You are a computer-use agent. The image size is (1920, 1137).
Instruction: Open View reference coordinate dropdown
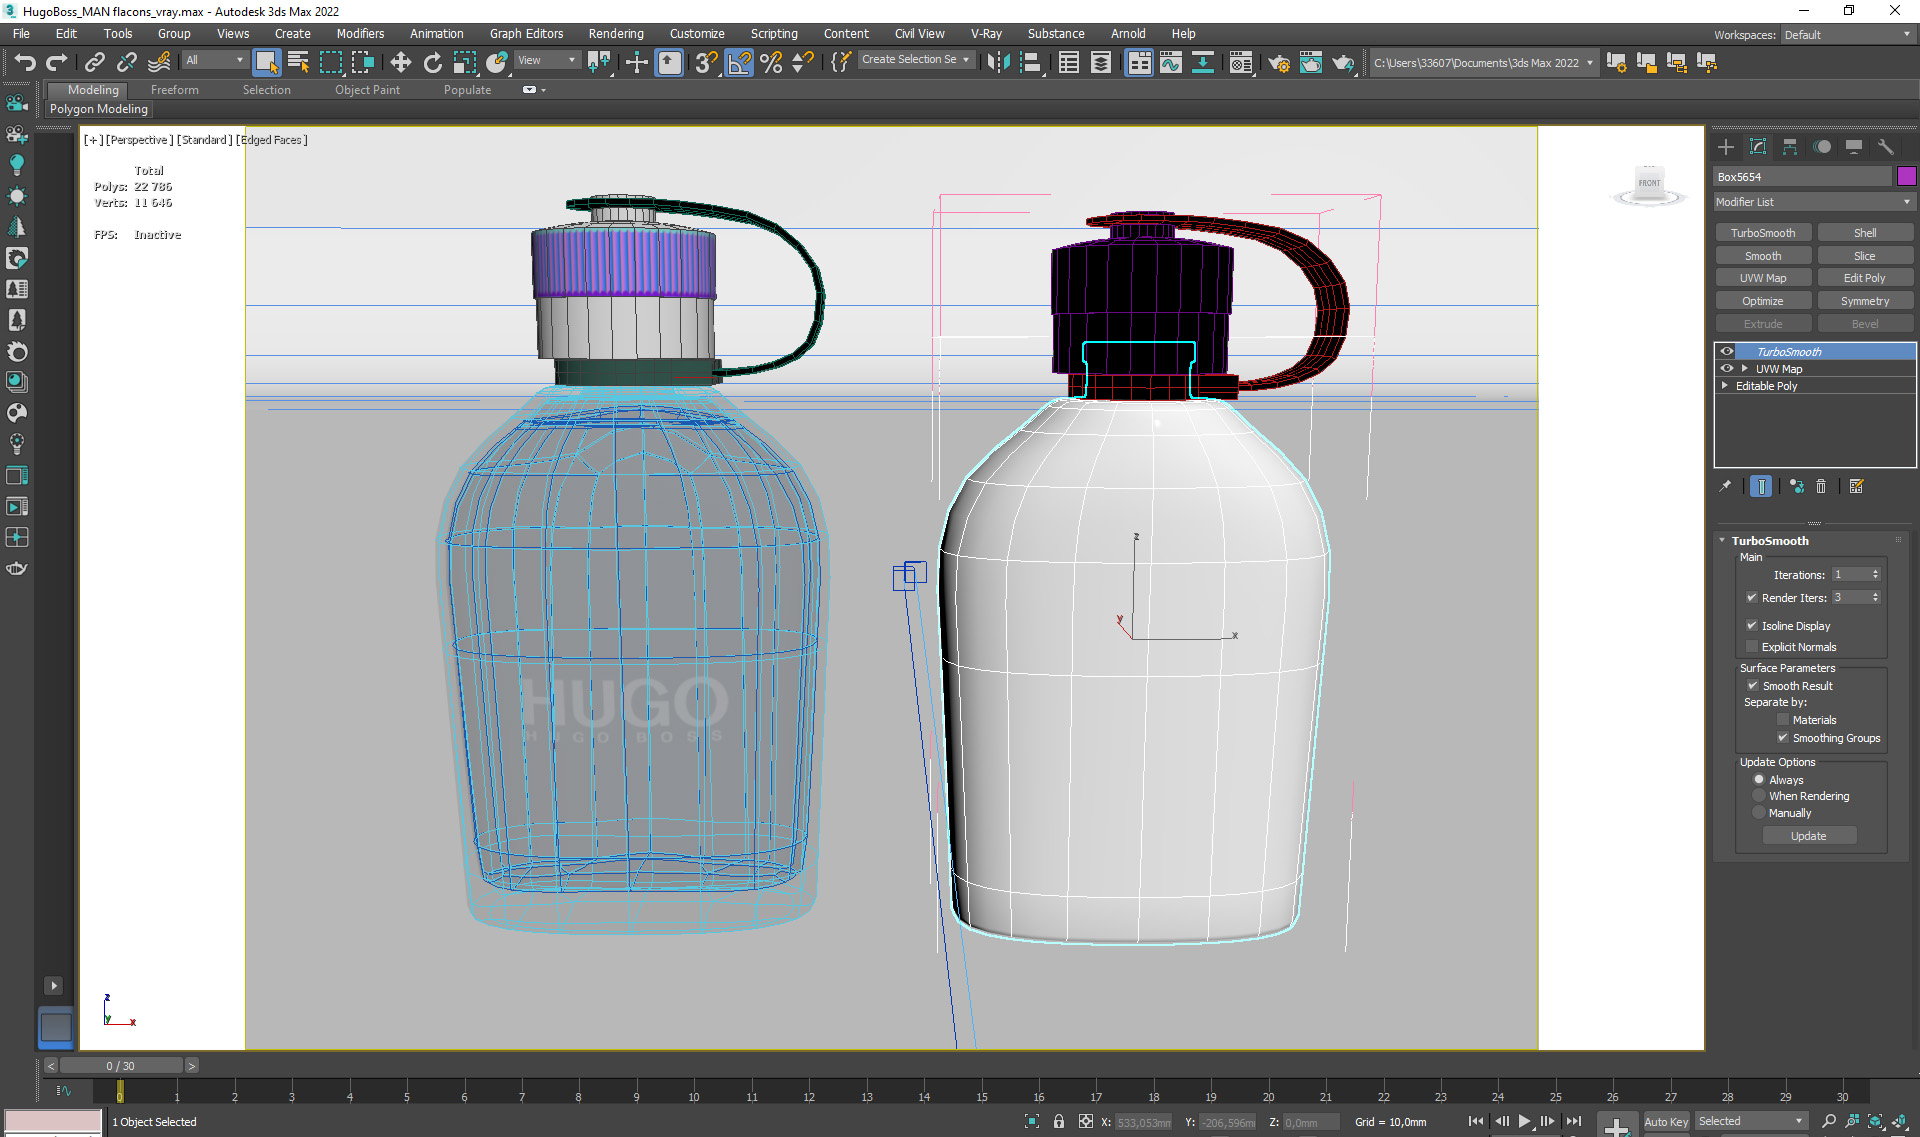coord(546,60)
